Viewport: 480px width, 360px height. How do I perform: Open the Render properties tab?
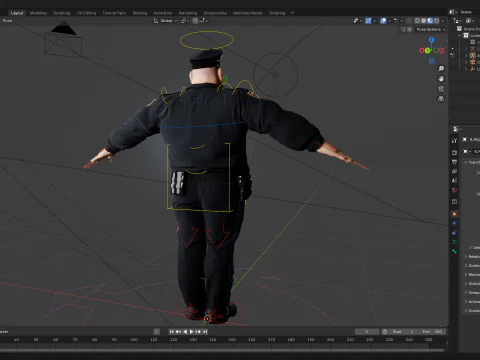[x=454, y=152]
